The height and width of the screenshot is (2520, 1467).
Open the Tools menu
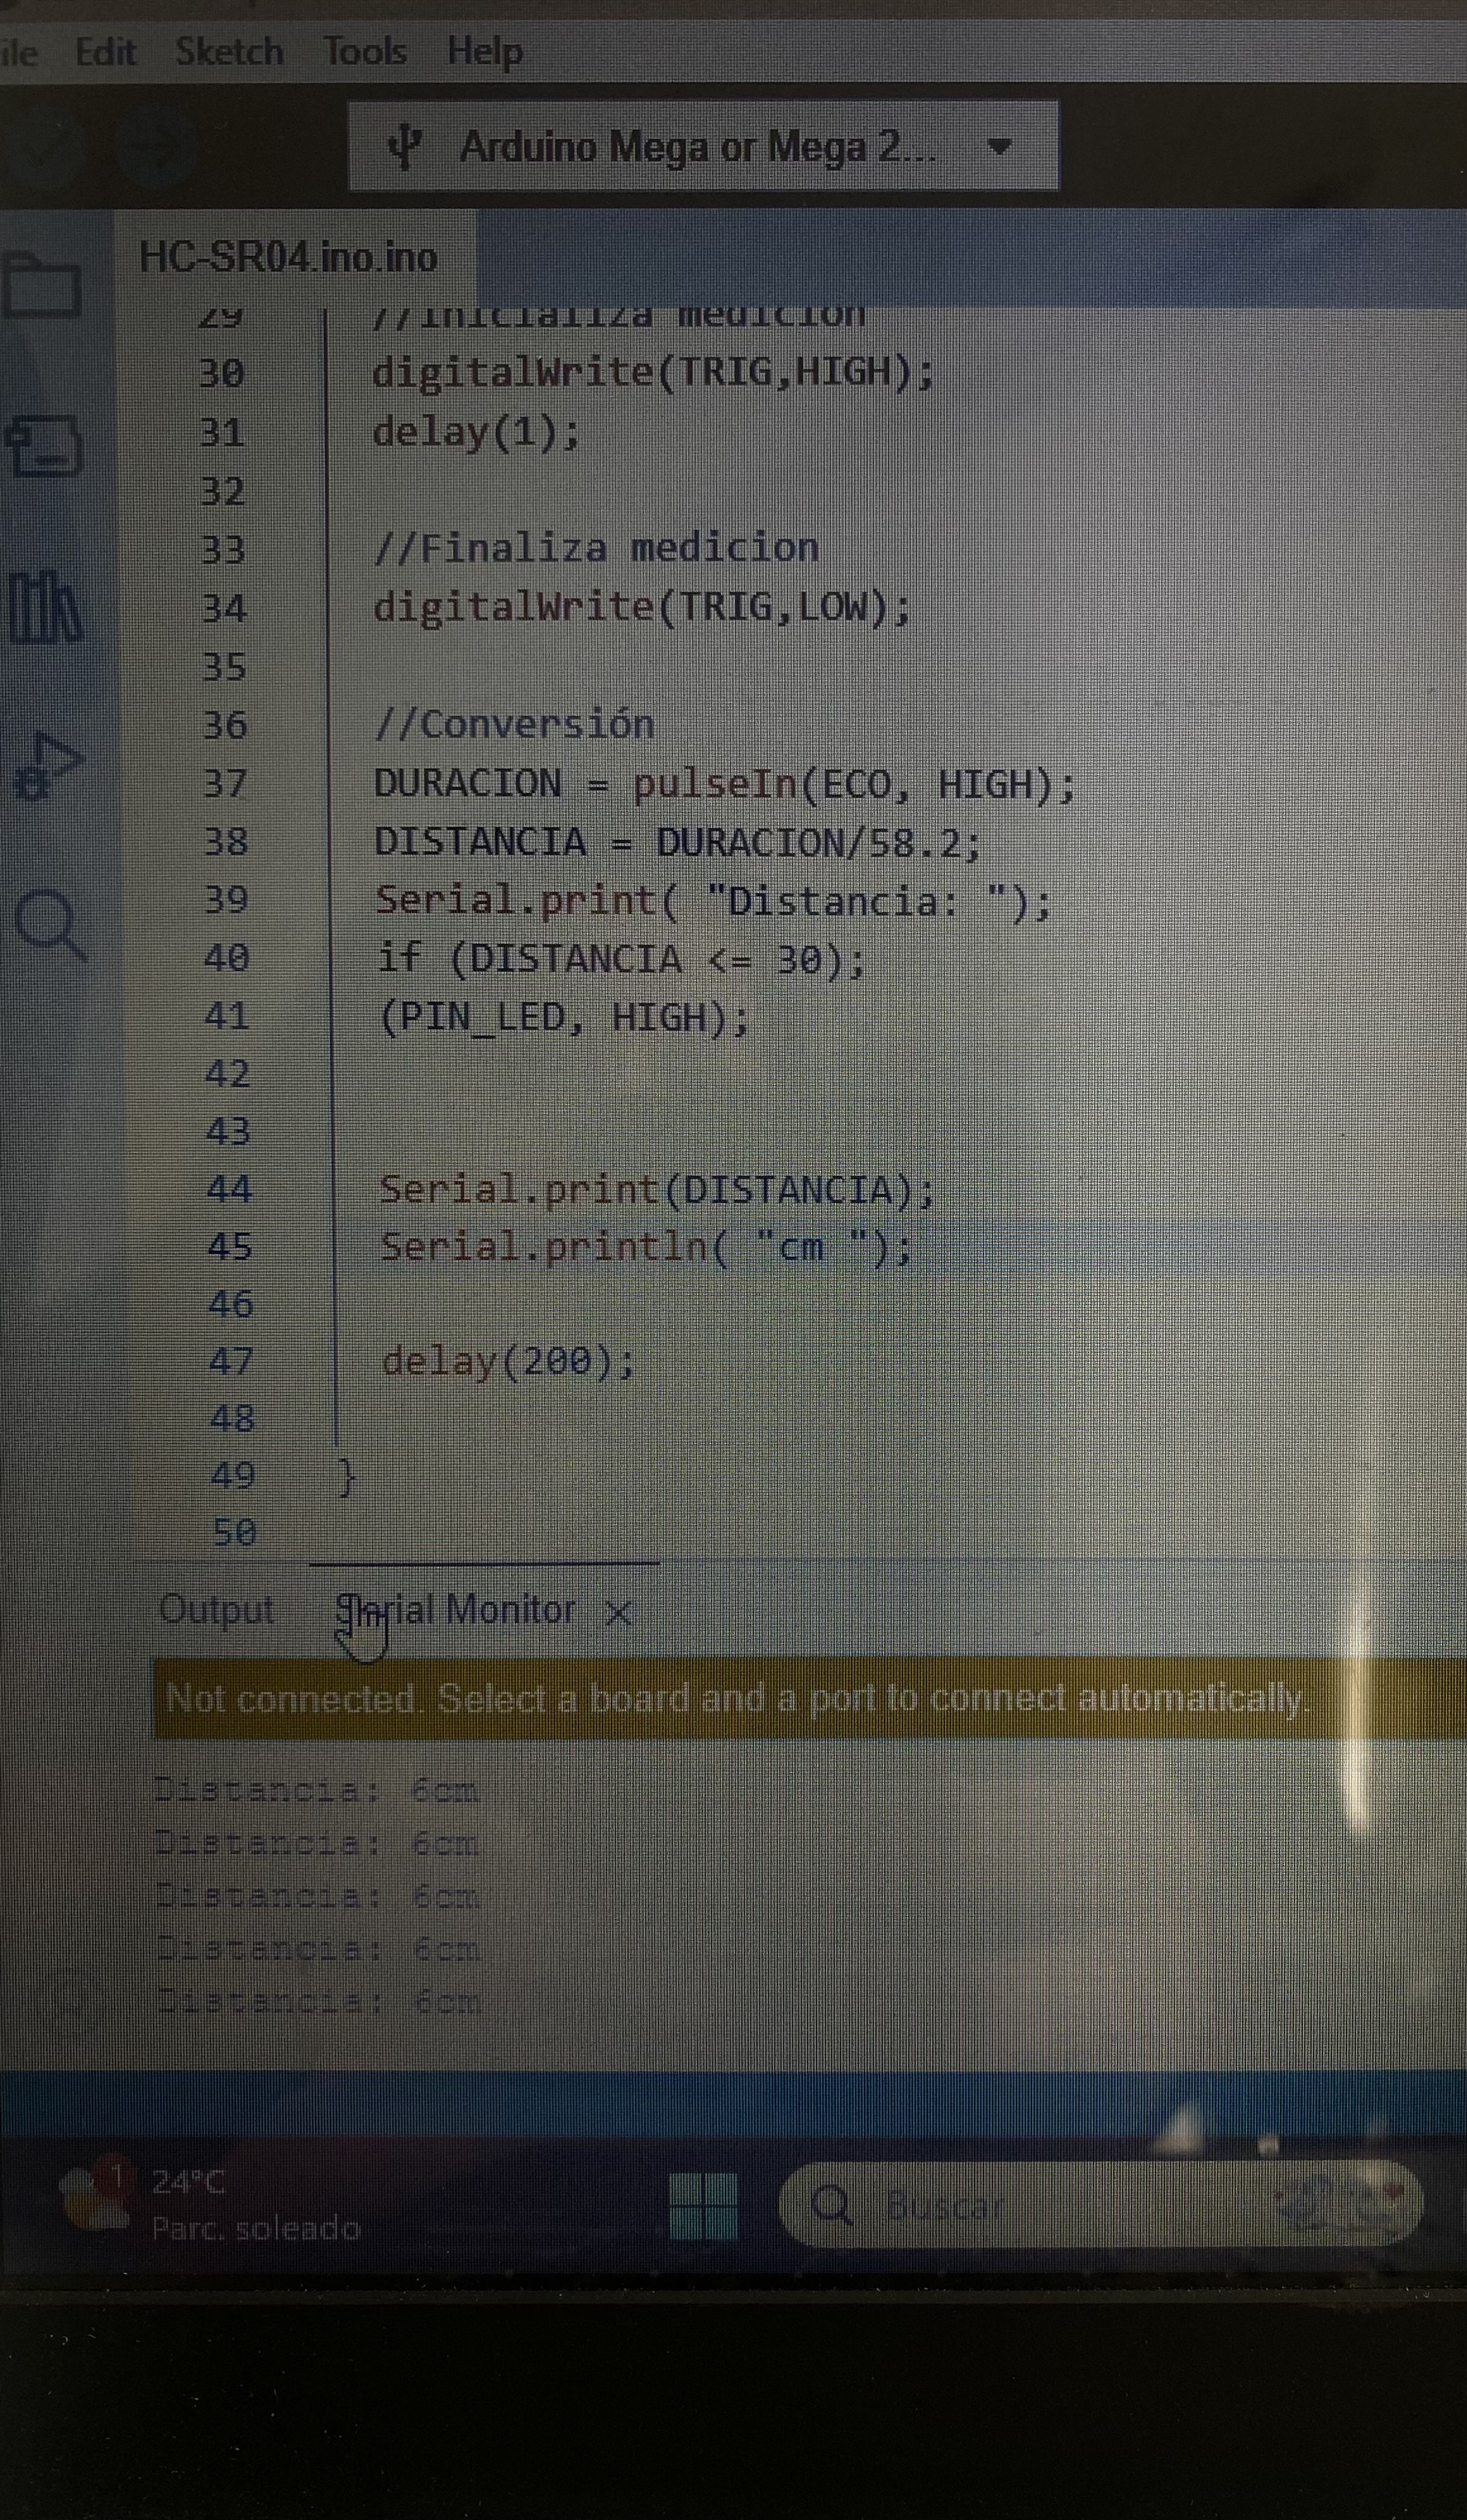[x=365, y=52]
